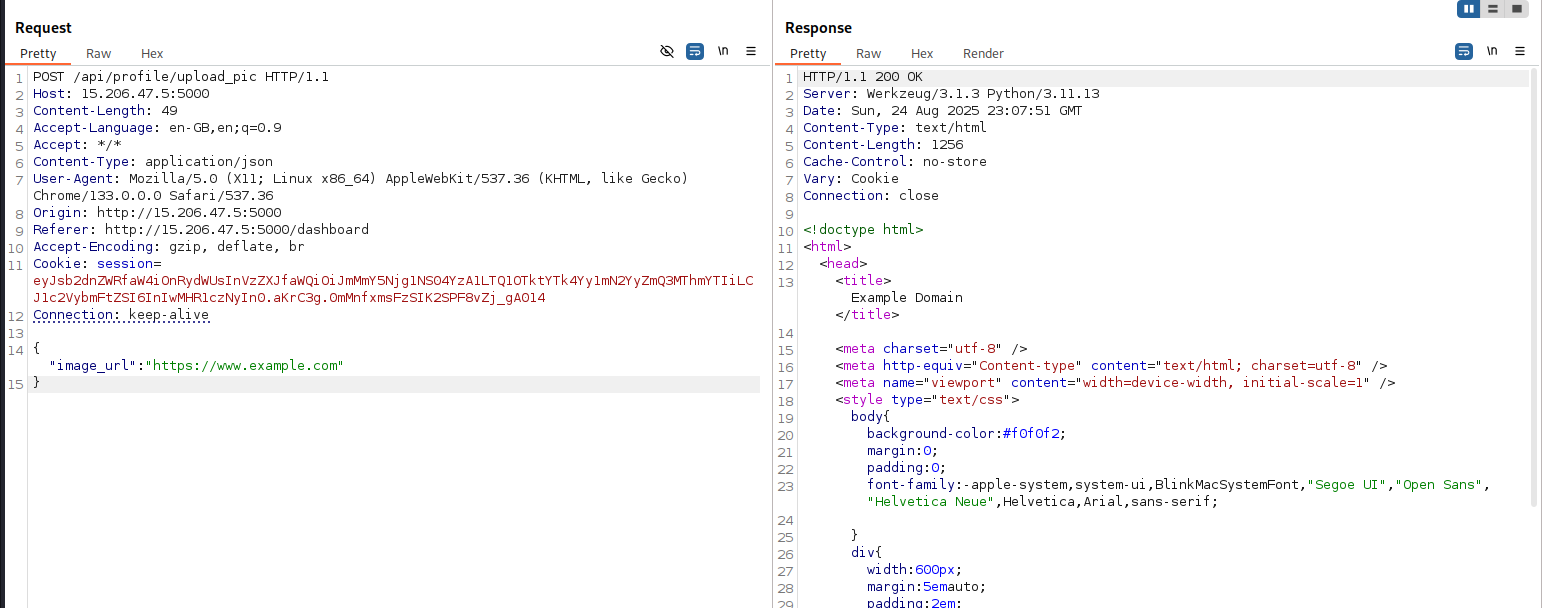Switch to the top-bottom stacked layout icon
1542x608 pixels.
[1492, 9]
